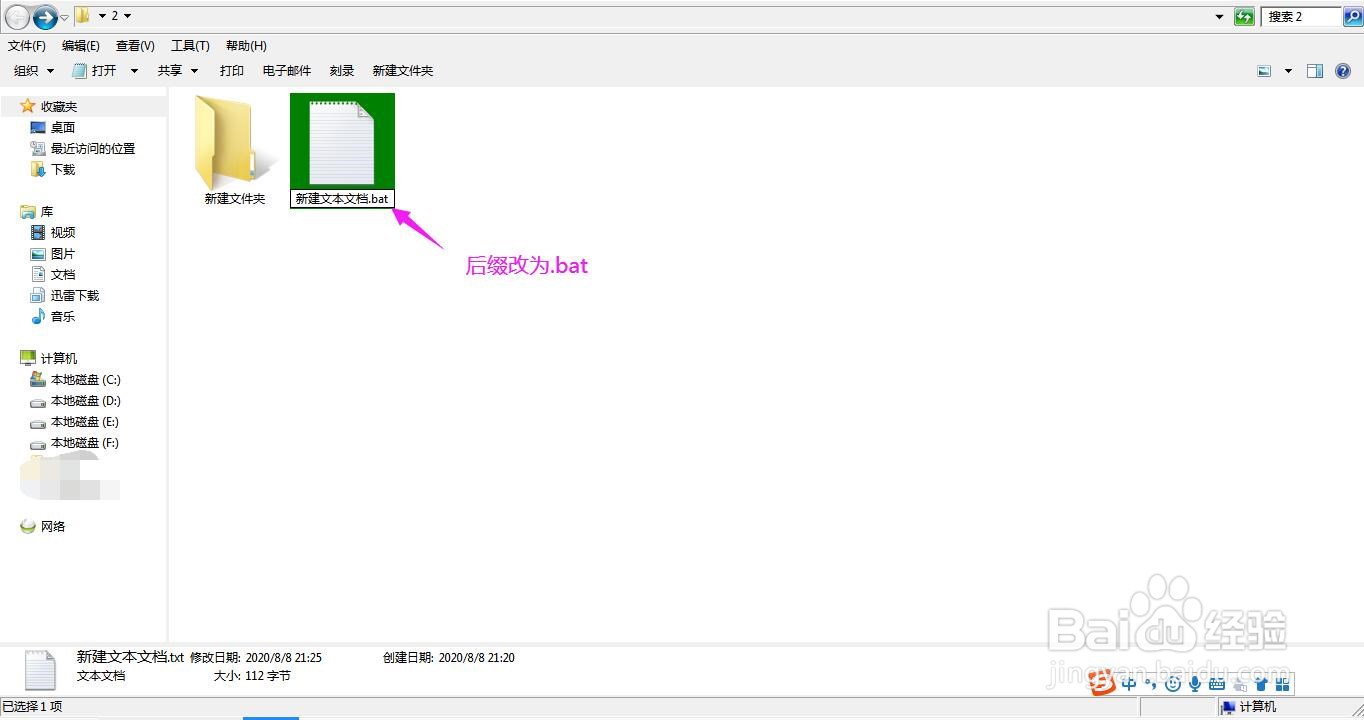Open the 工具(T) menu

(x=190, y=46)
